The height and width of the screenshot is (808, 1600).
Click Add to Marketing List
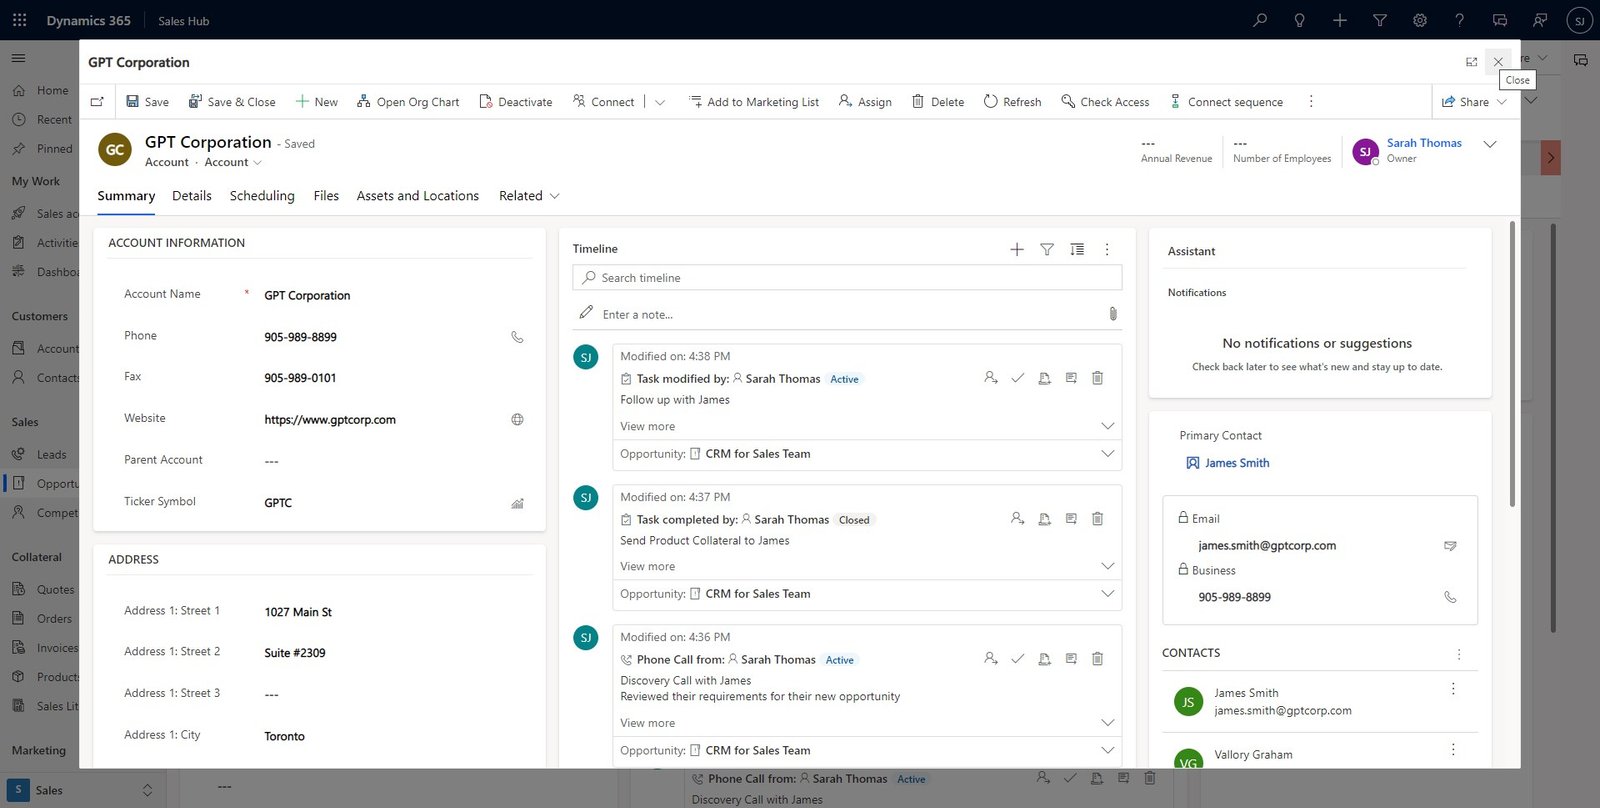[x=754, y=102]
